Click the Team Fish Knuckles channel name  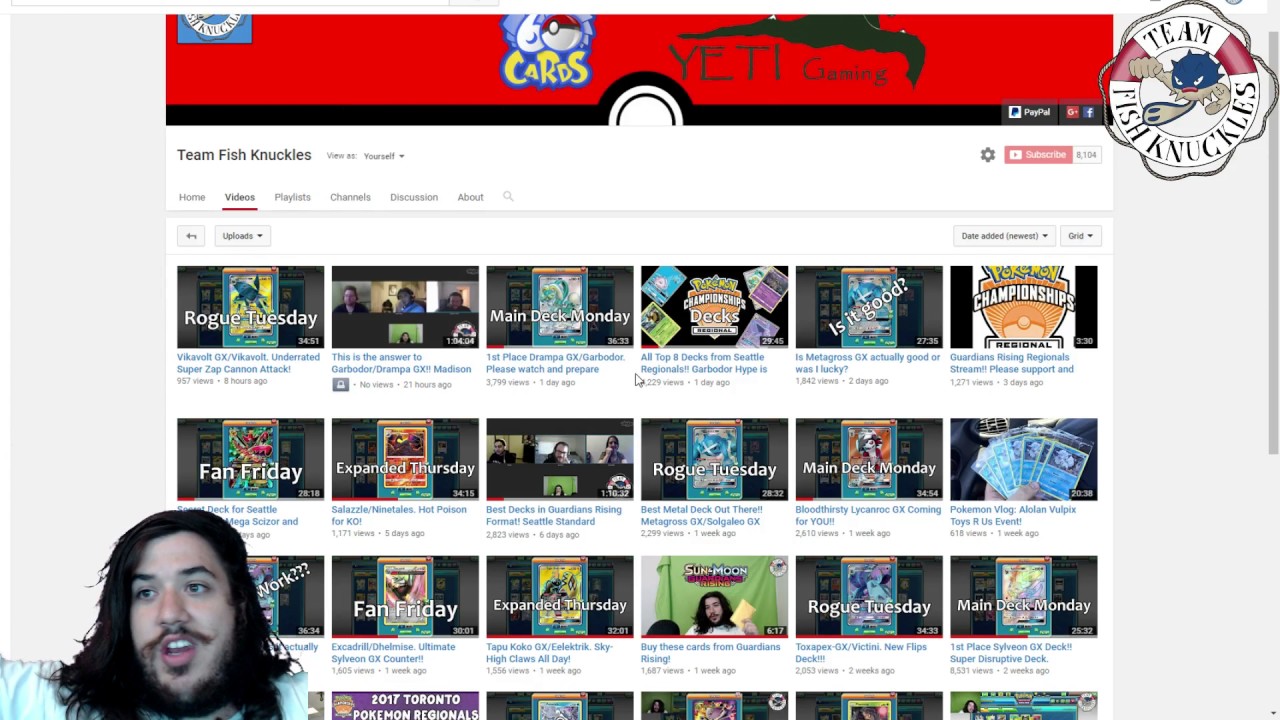244,155
